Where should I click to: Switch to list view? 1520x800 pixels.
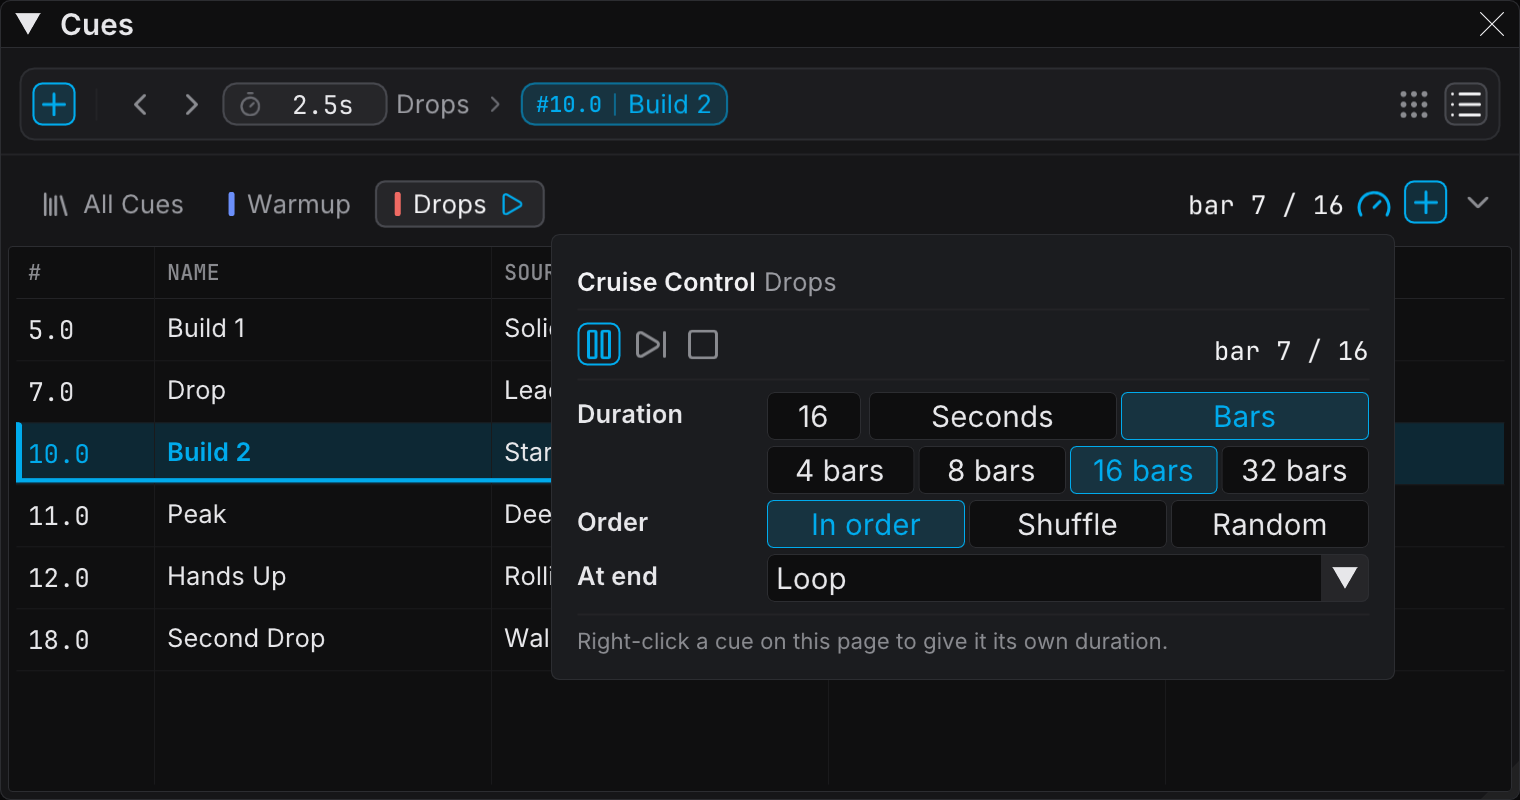[1466, 104]
